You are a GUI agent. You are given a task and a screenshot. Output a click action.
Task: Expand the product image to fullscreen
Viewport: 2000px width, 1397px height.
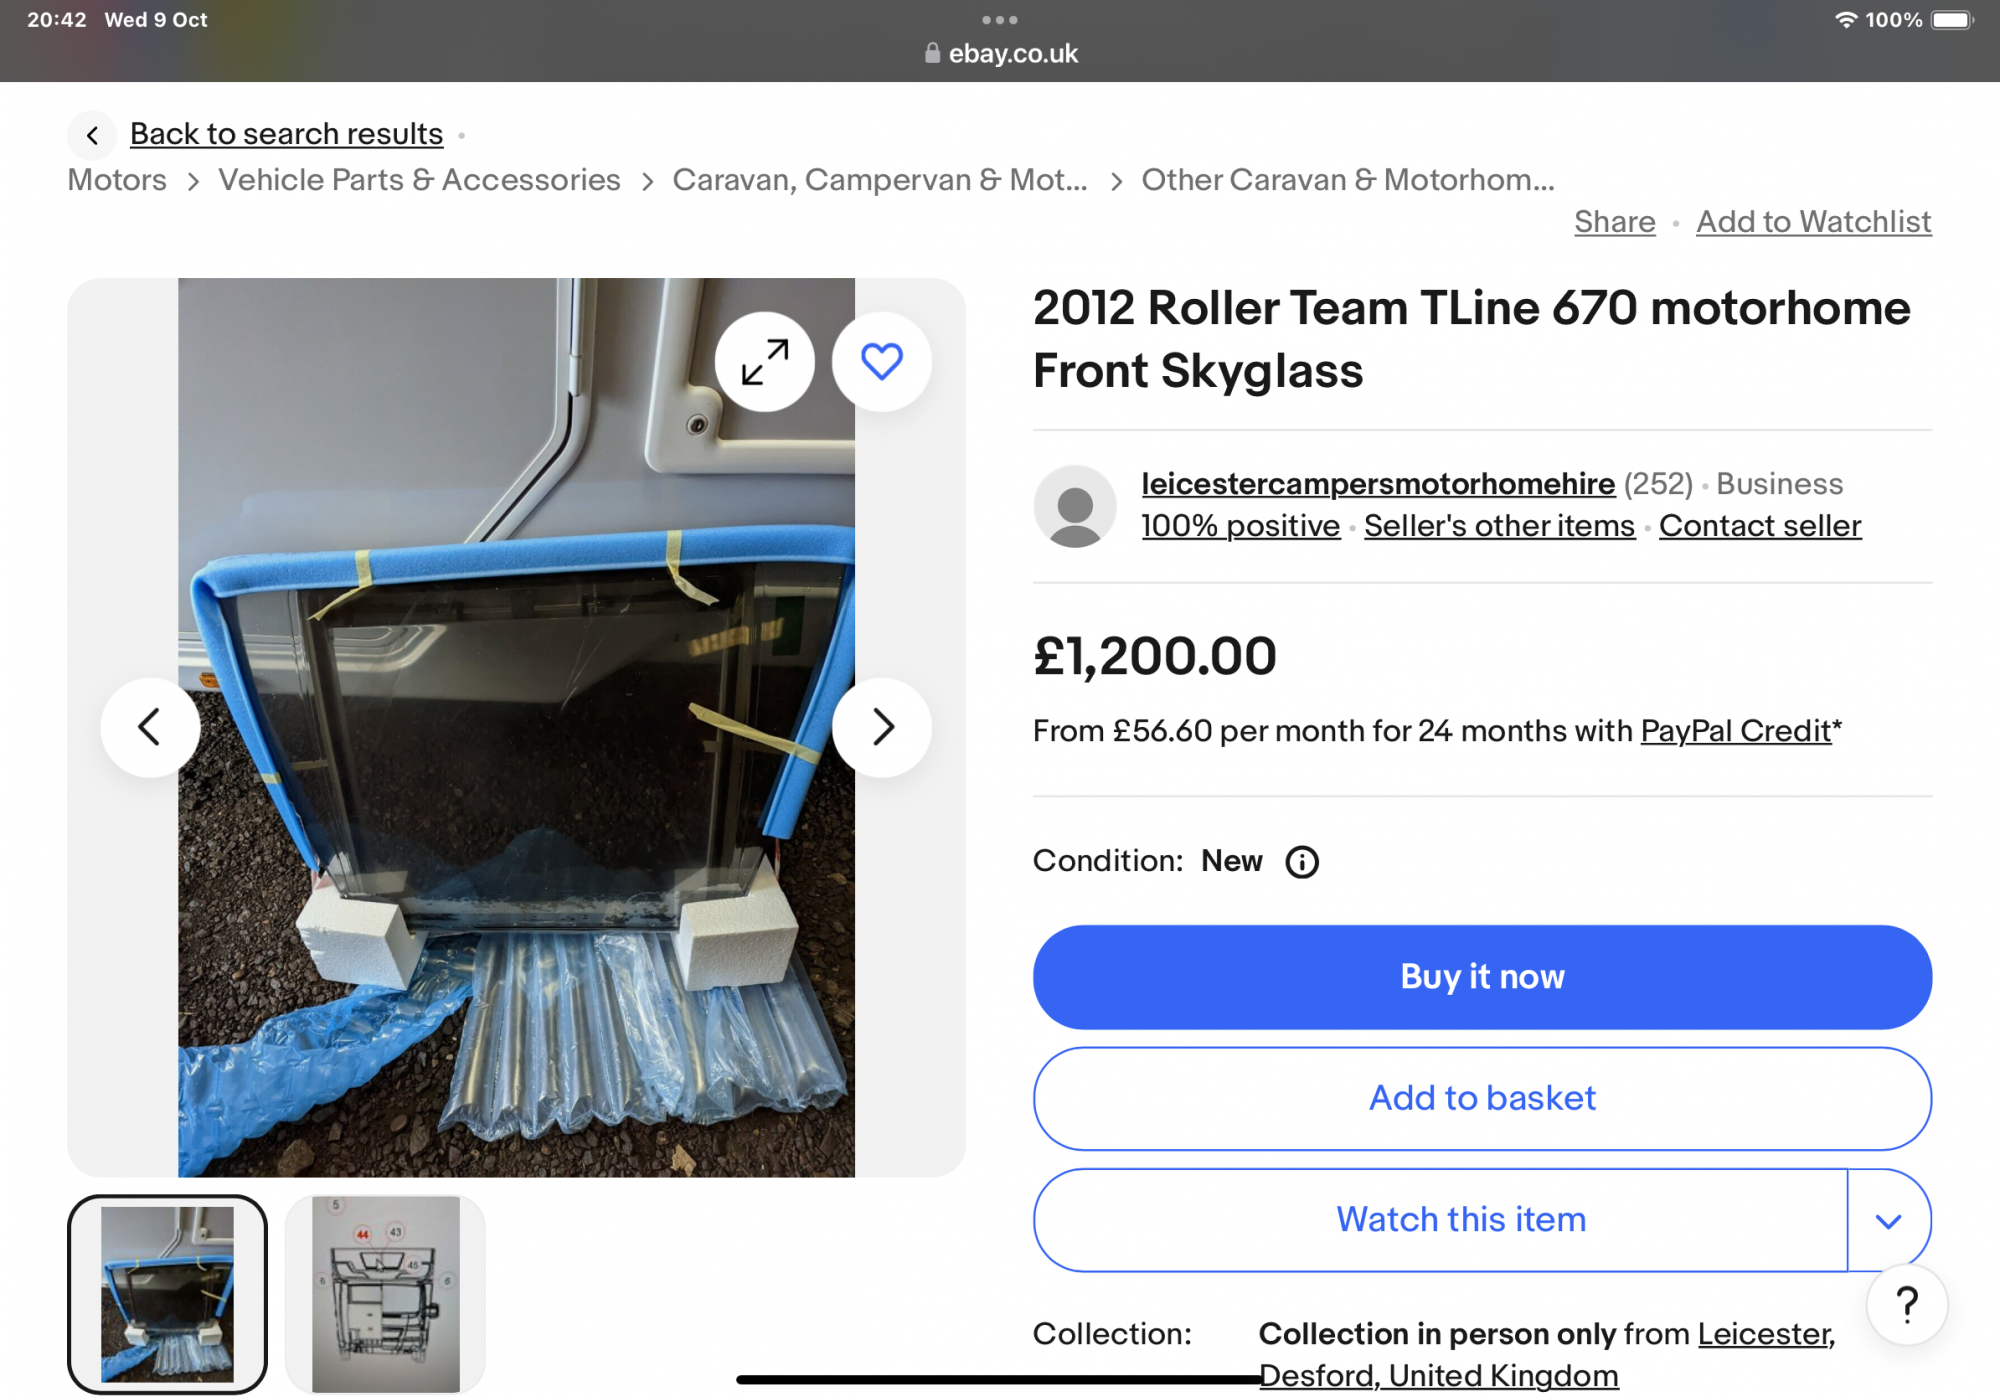click(x=764, y=361)
